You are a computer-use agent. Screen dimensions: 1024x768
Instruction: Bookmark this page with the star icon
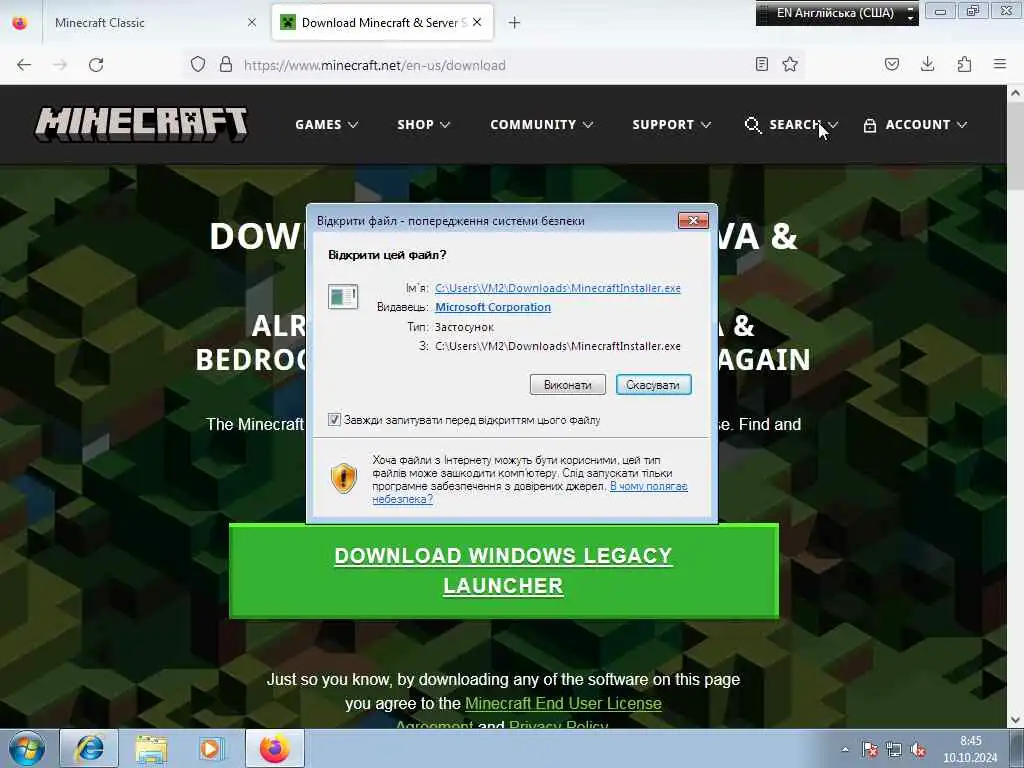point(790,64)
